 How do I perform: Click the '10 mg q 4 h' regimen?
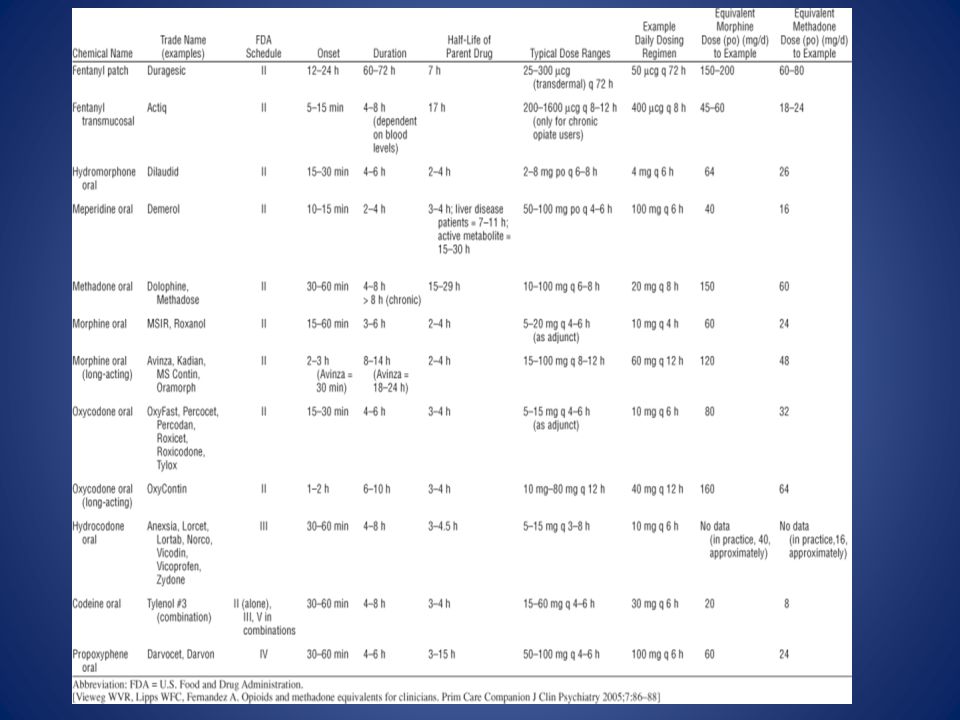654,323
